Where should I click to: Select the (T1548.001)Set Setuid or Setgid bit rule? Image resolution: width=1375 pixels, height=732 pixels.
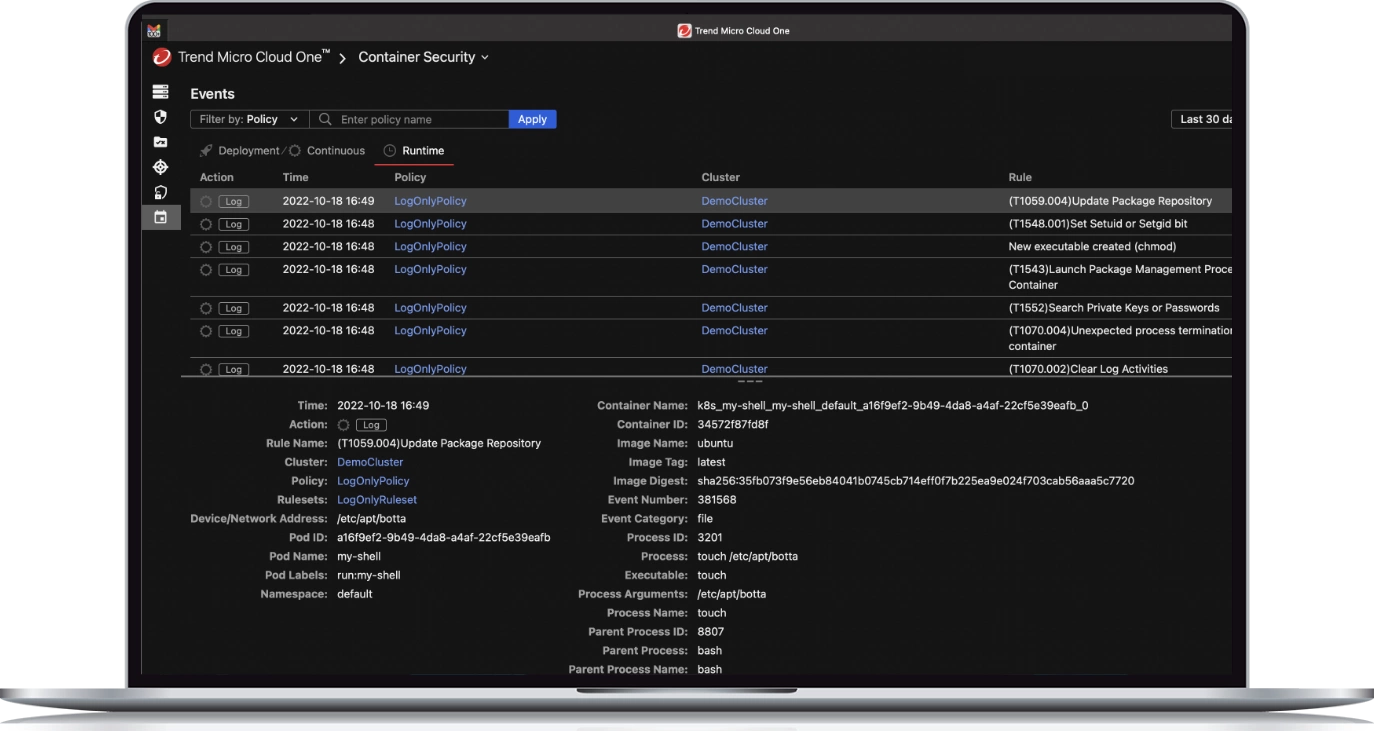point(1098,224)
